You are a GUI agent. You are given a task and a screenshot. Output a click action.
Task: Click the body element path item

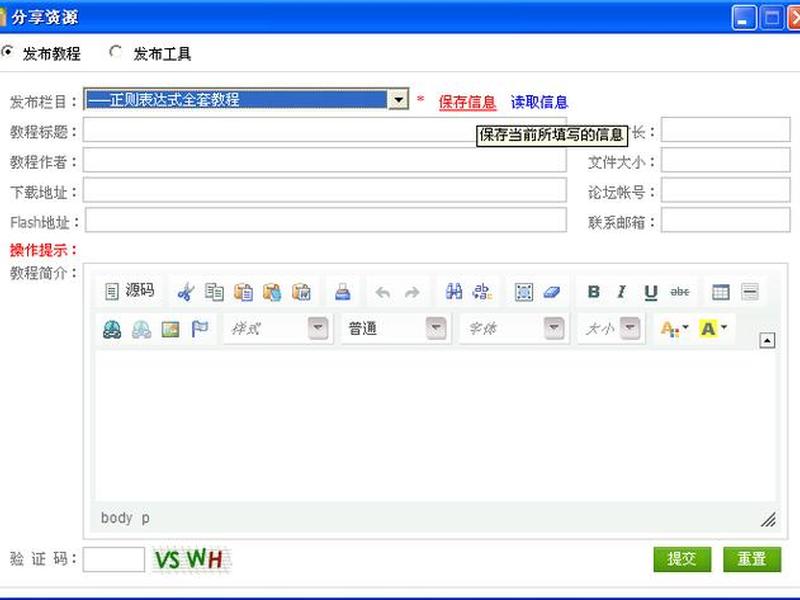click(x=117, y=518)
